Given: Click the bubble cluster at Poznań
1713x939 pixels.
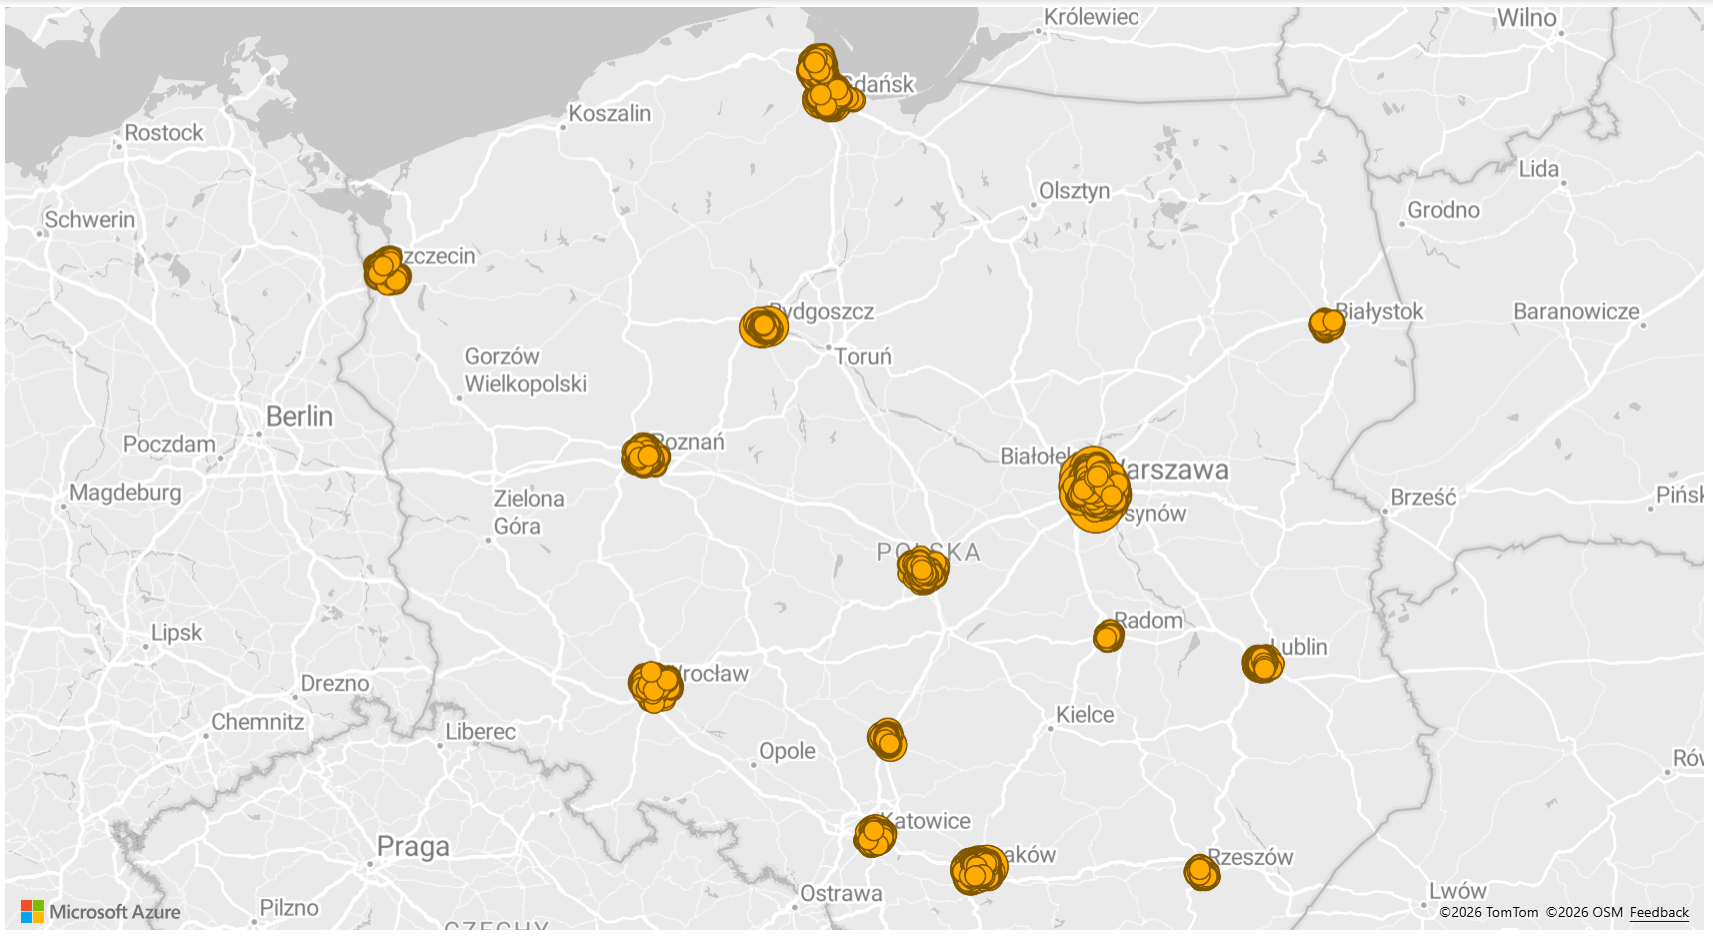Looking at the screenshot, I should [645, 456].
